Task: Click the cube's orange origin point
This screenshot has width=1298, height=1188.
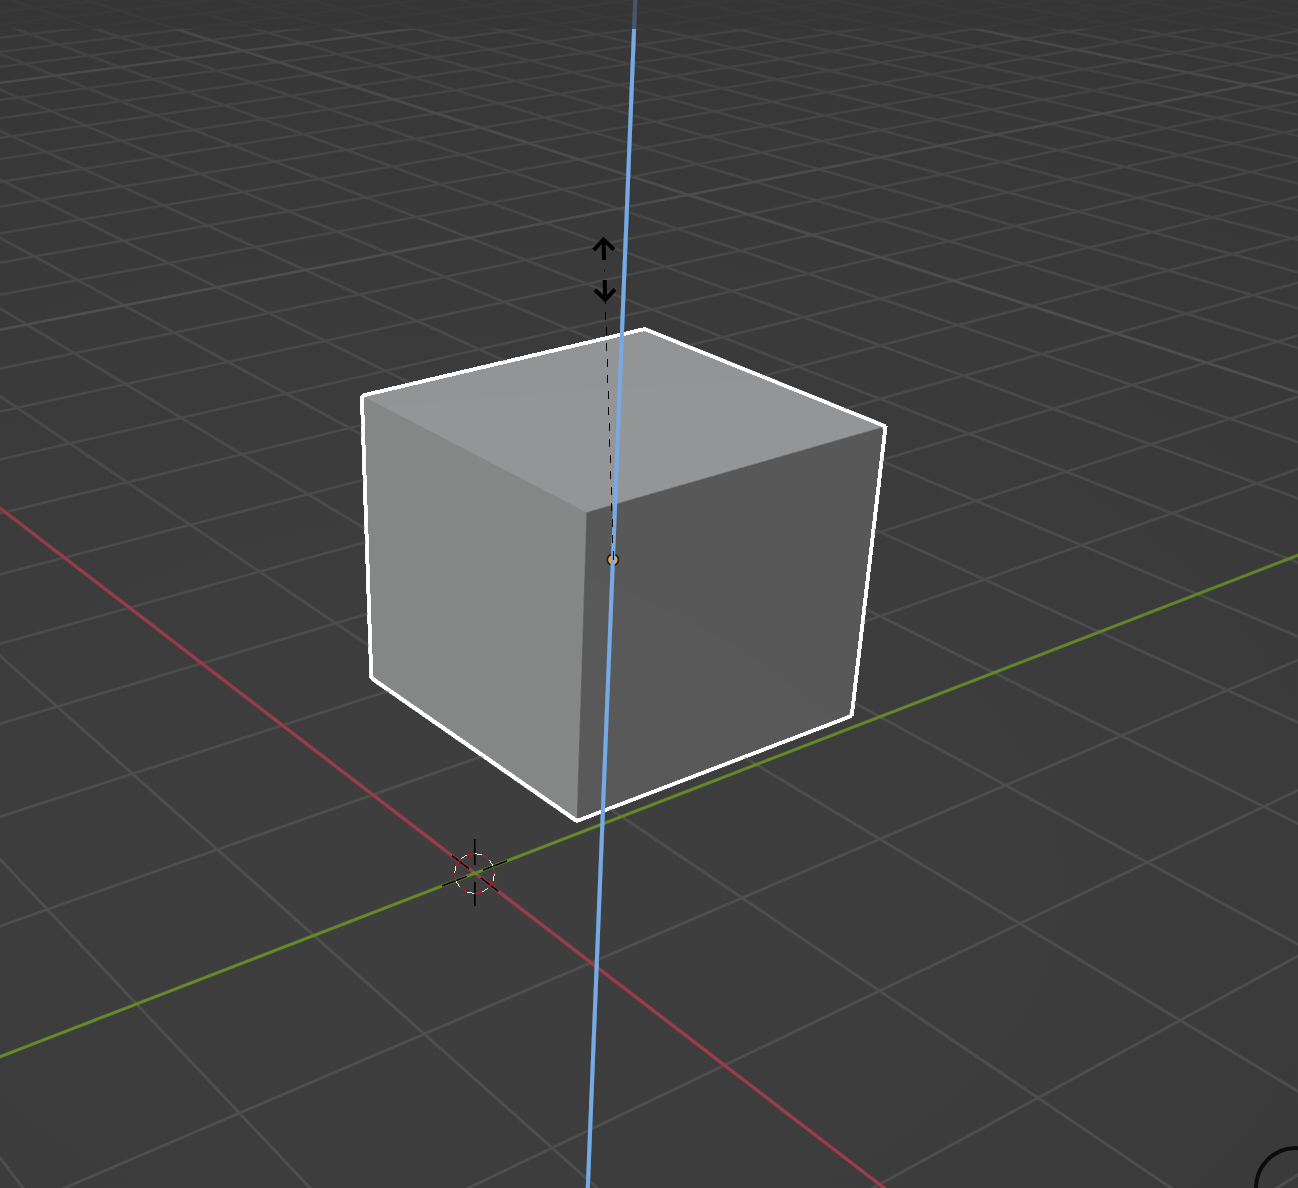Action: [x=613, y=560]
